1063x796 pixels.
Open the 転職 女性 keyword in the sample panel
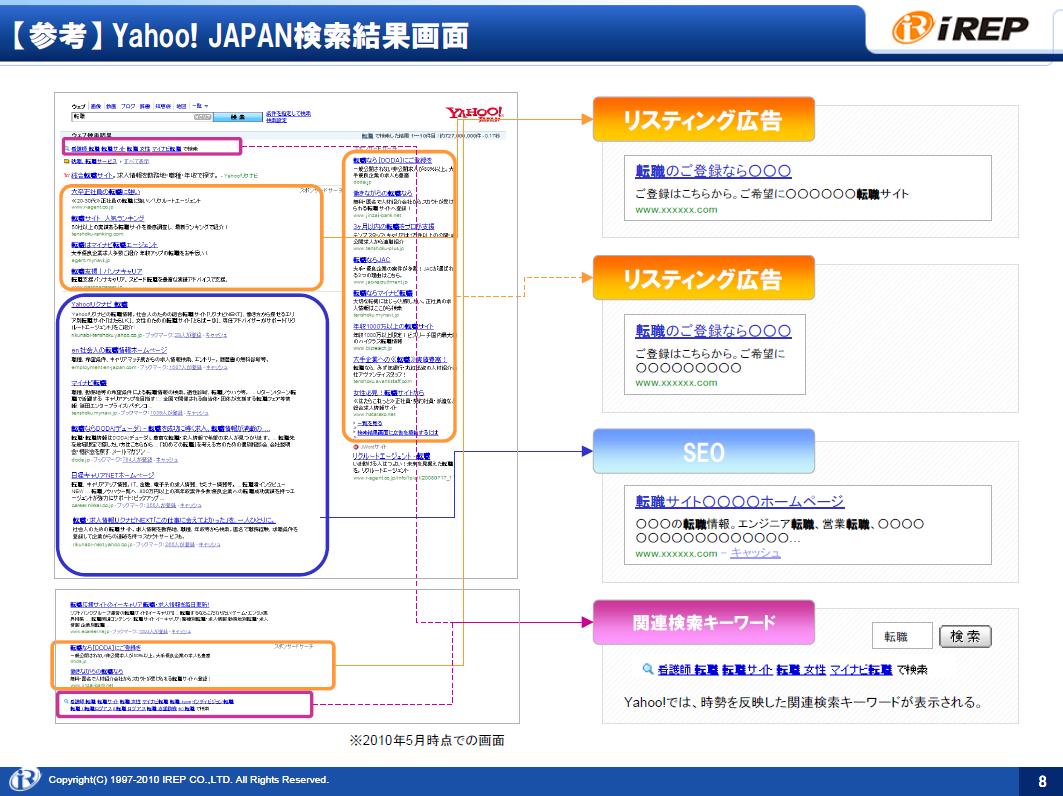click(x=801, y=669)
